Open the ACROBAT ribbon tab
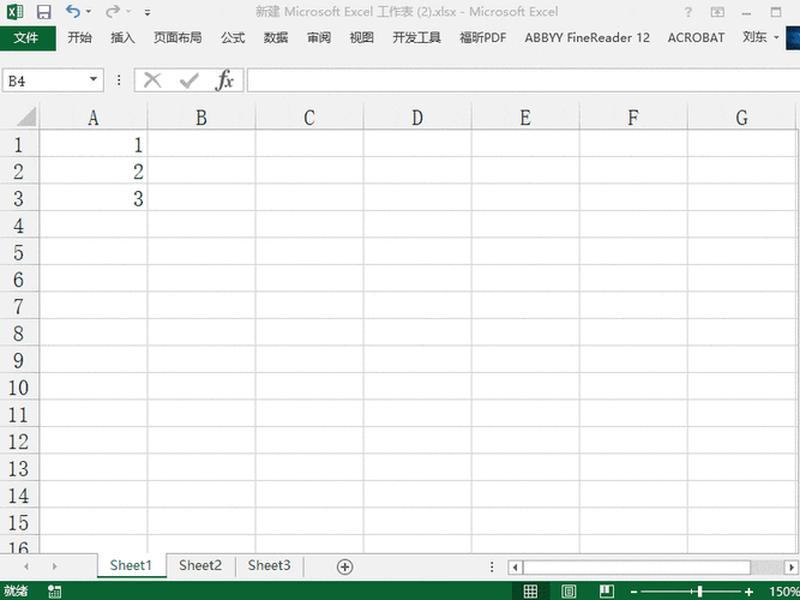 tap(696, 38)
